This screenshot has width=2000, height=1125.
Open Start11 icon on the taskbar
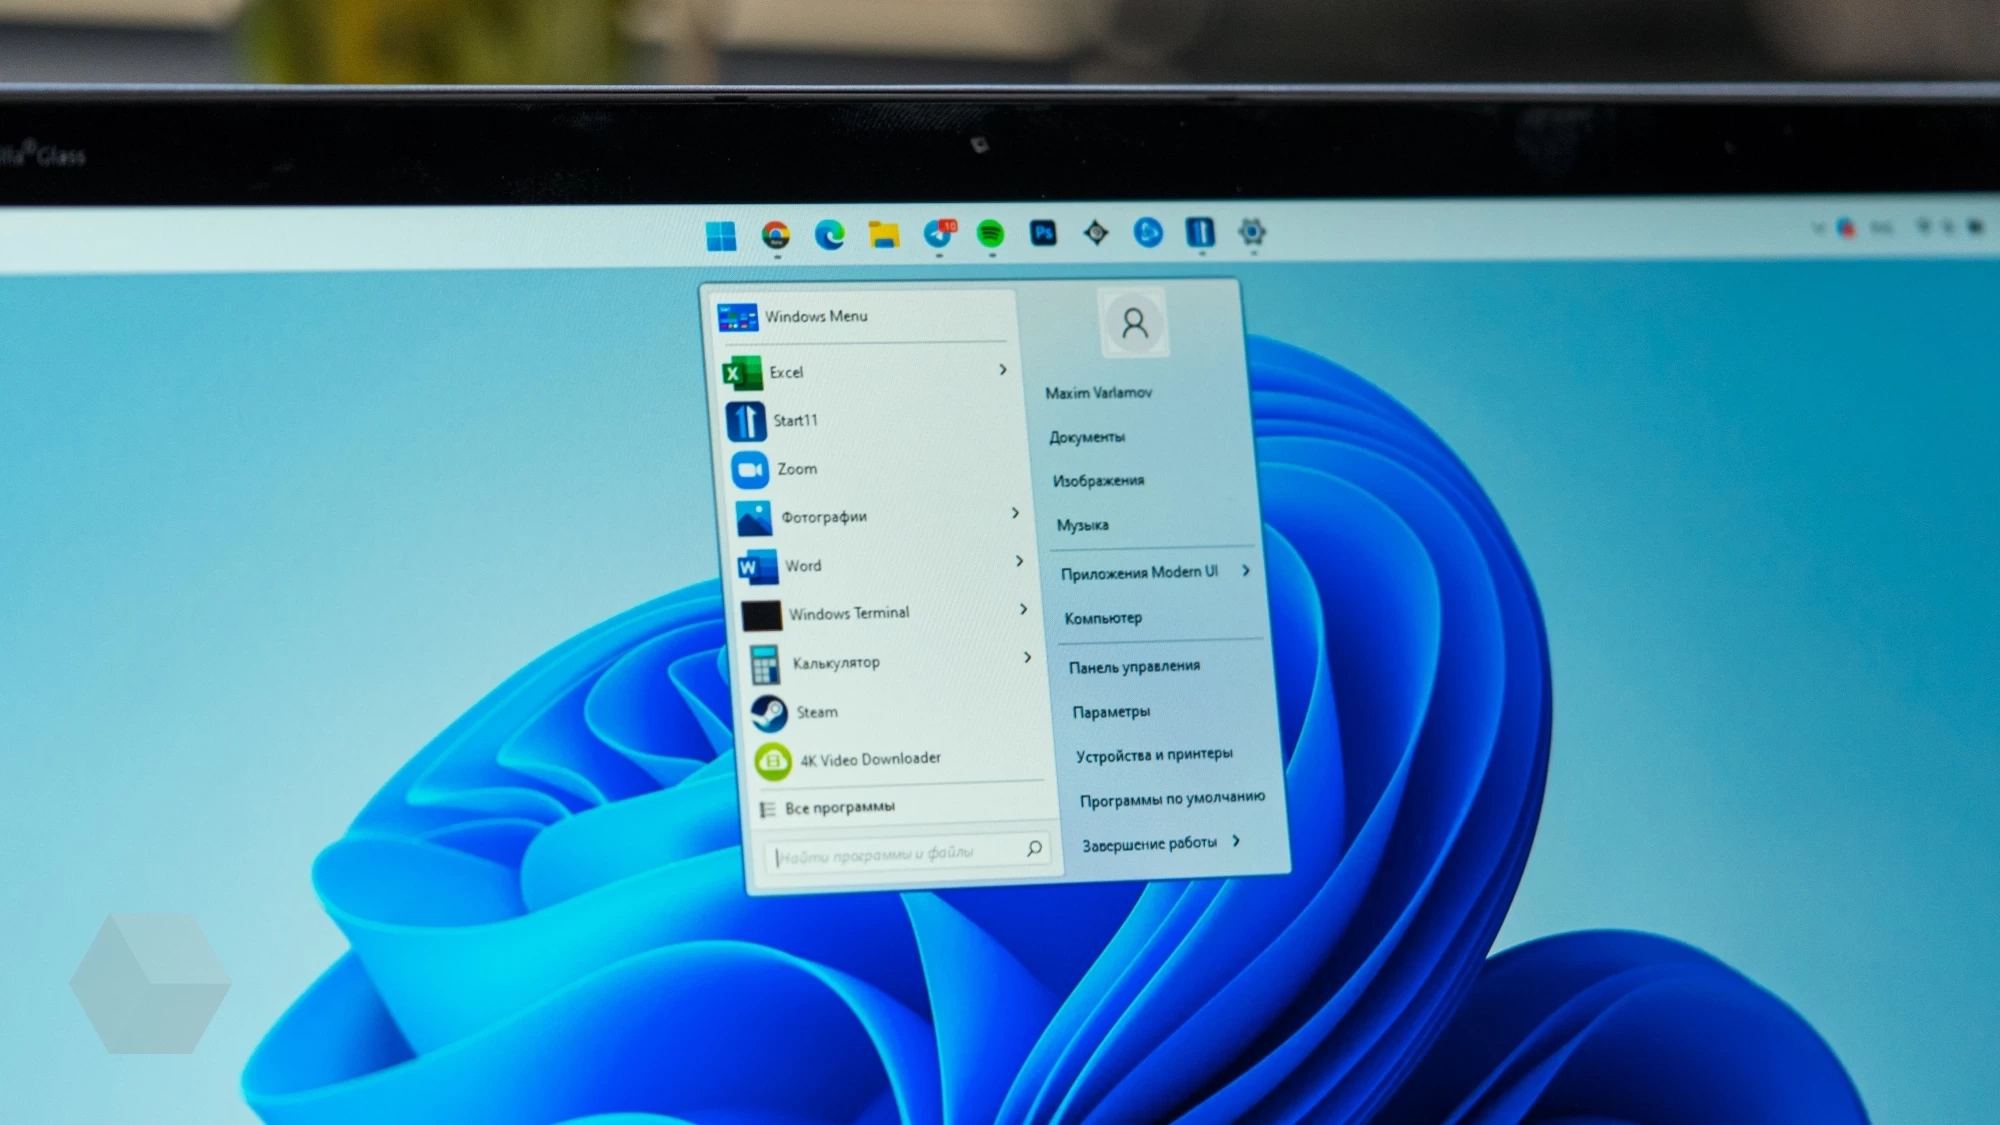(1200, 232)
